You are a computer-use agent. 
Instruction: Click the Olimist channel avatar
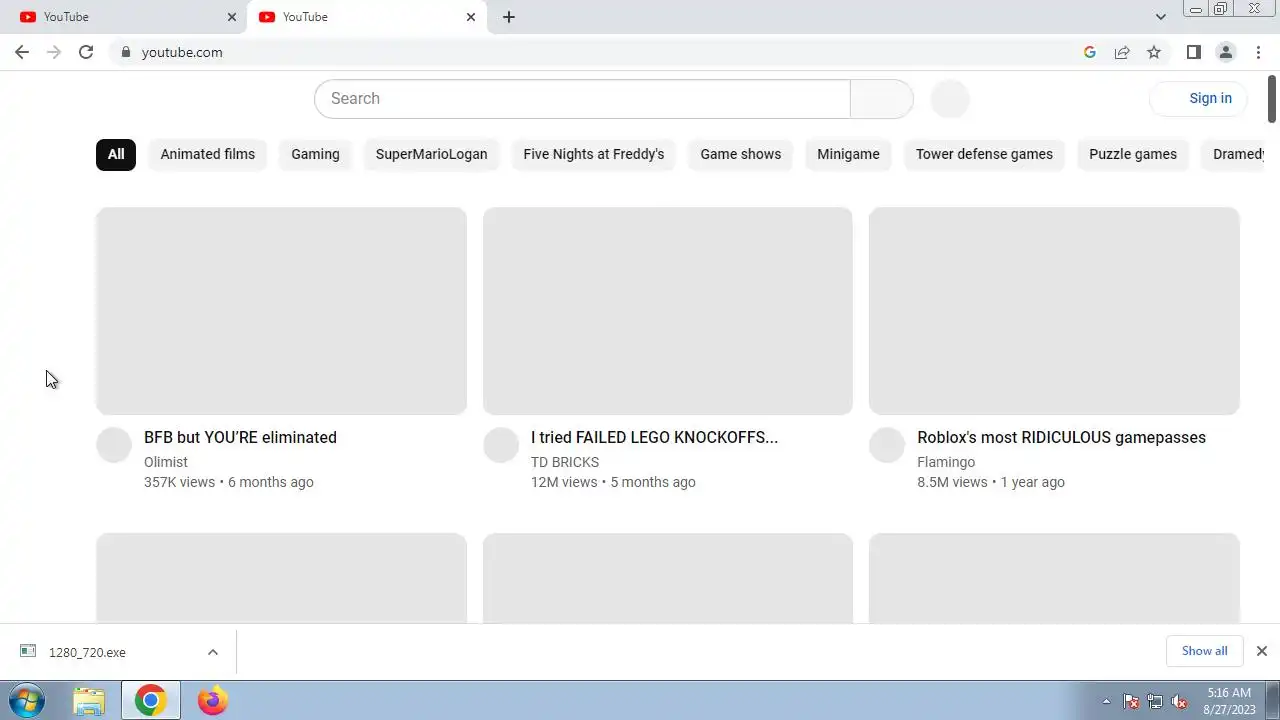point(114,445)
